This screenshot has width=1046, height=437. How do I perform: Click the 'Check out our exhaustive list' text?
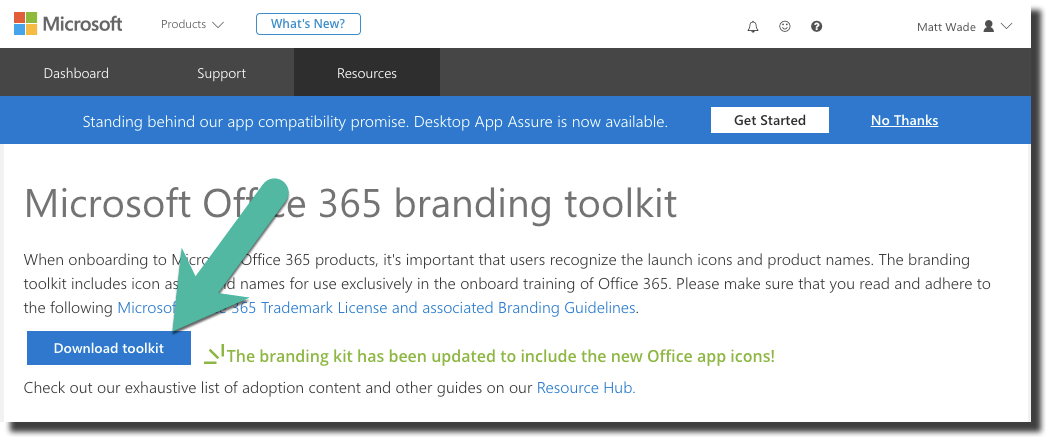coord(330,388)
